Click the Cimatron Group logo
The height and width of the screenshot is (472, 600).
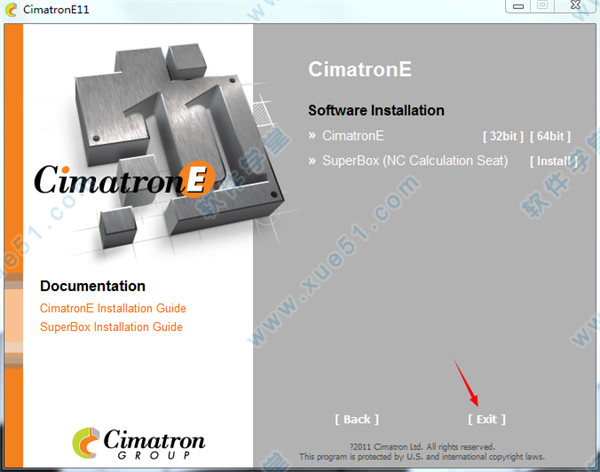tap(139, 443)
